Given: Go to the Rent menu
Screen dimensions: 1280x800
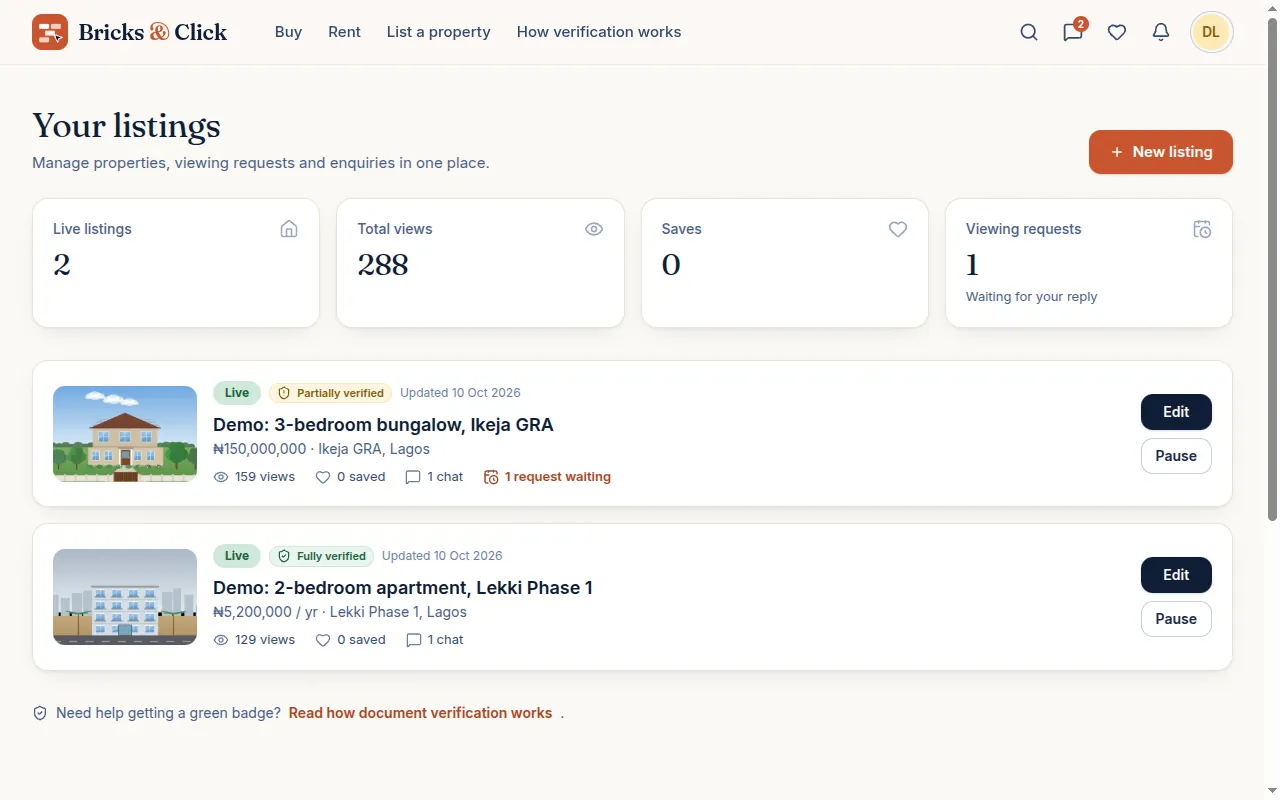Looking at the screenshot, I should [344, 32].
